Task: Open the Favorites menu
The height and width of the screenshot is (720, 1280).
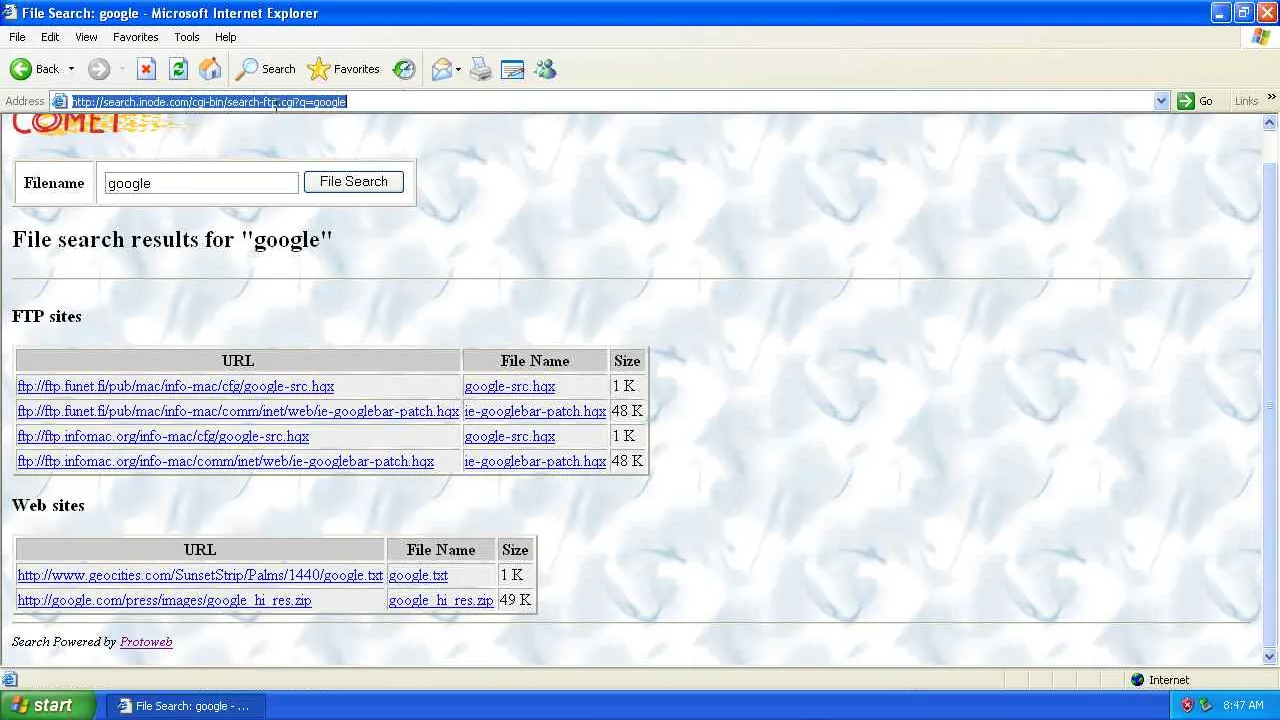Action: 136,37
